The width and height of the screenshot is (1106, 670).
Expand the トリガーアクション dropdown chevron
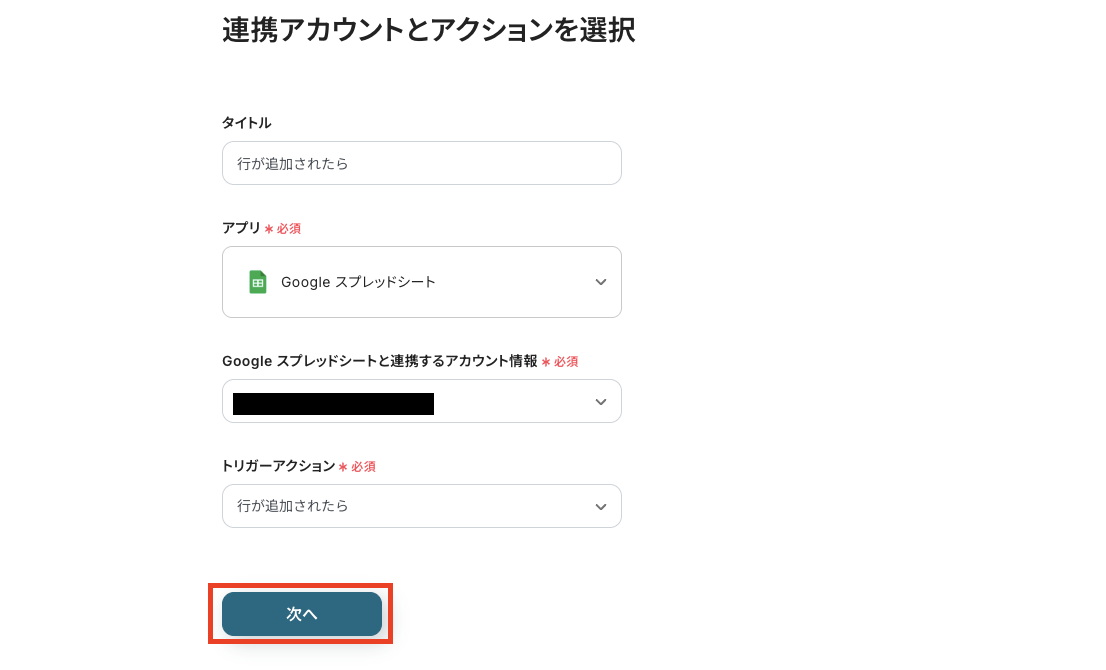601,507
